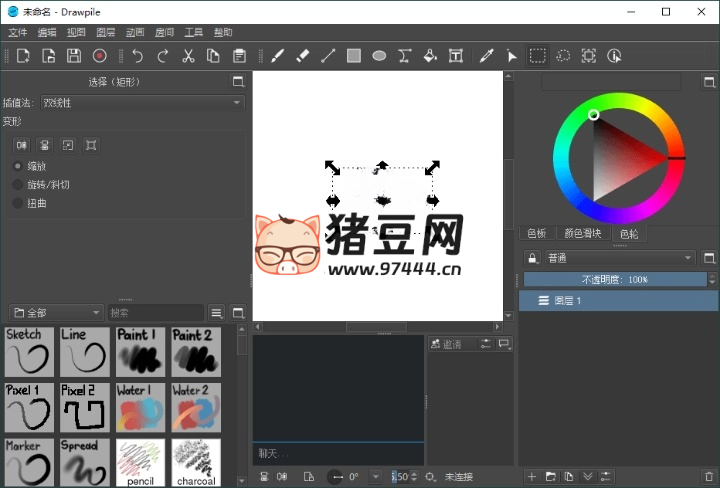Image resolution: width=720 pixels, height=488 pixels.
Task: Select the Inspector tool
Action: 614,56
